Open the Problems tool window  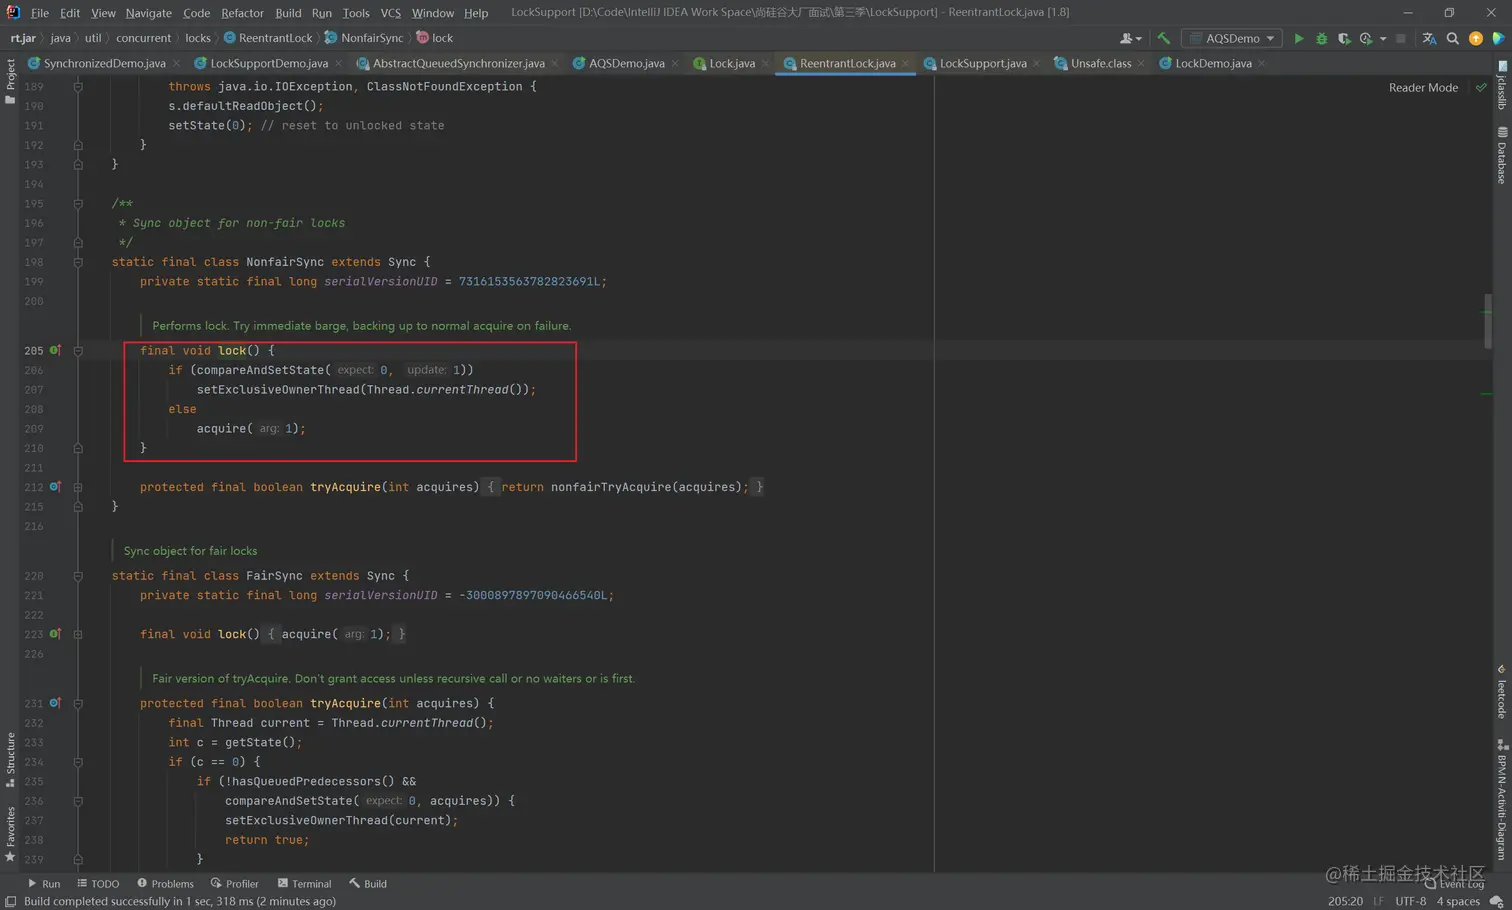[165, 884]
